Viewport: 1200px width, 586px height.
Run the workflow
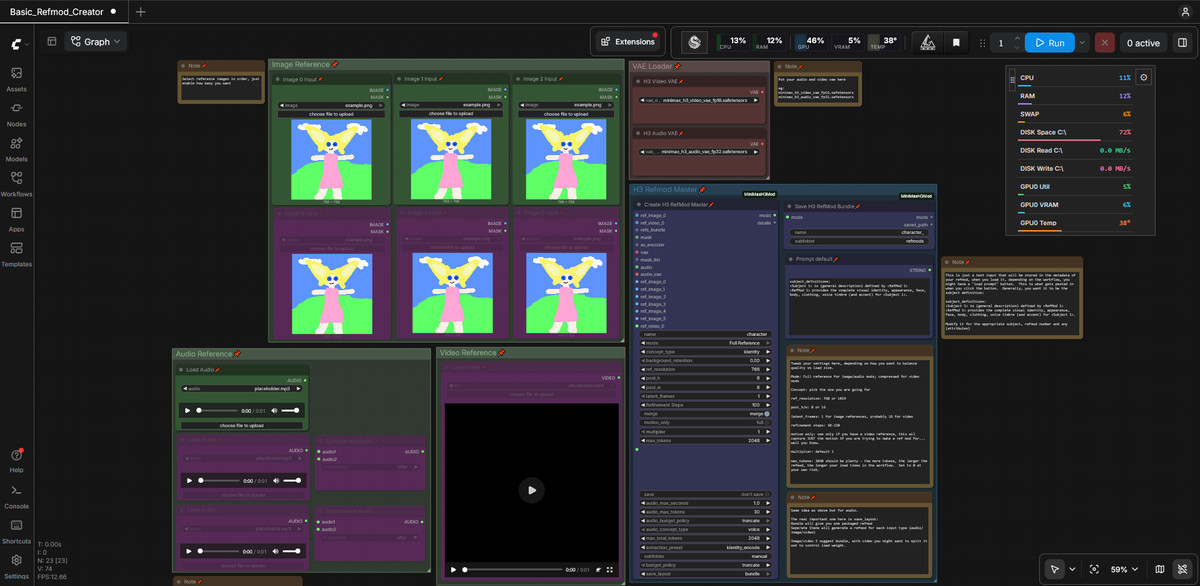[1049, 43]
